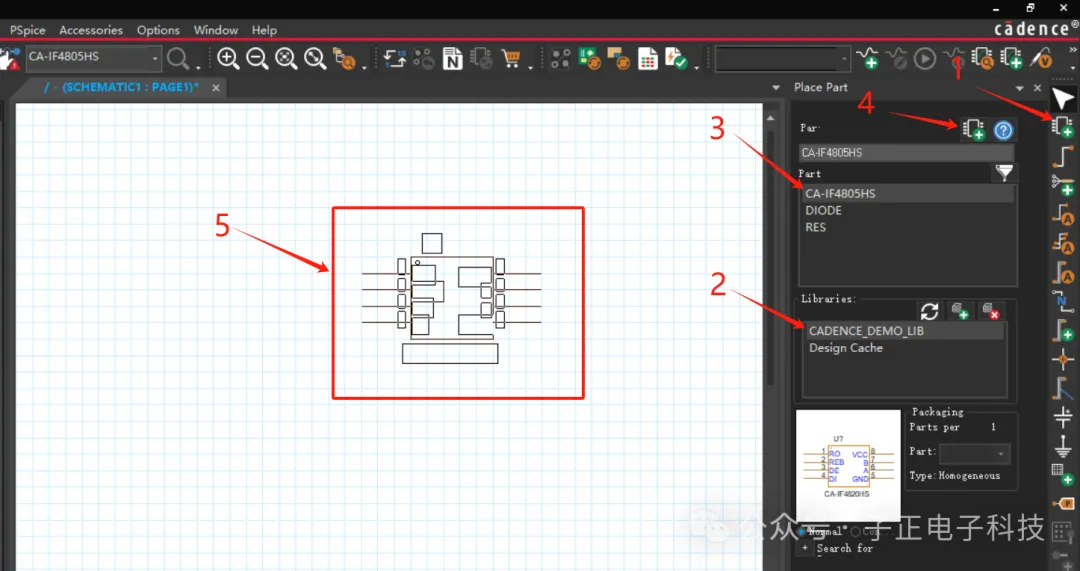This screenshot has width=1080, height=571.
Task: Open the document tabs list arrow
Action: tap(776, 88)
